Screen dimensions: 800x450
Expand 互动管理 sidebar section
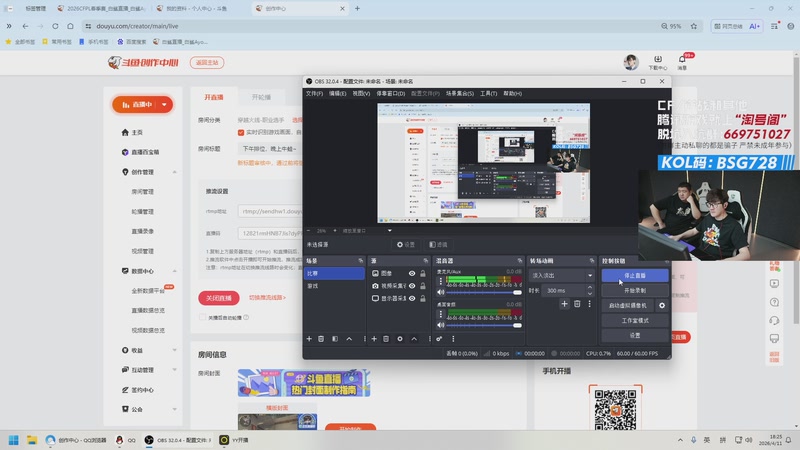174,370
